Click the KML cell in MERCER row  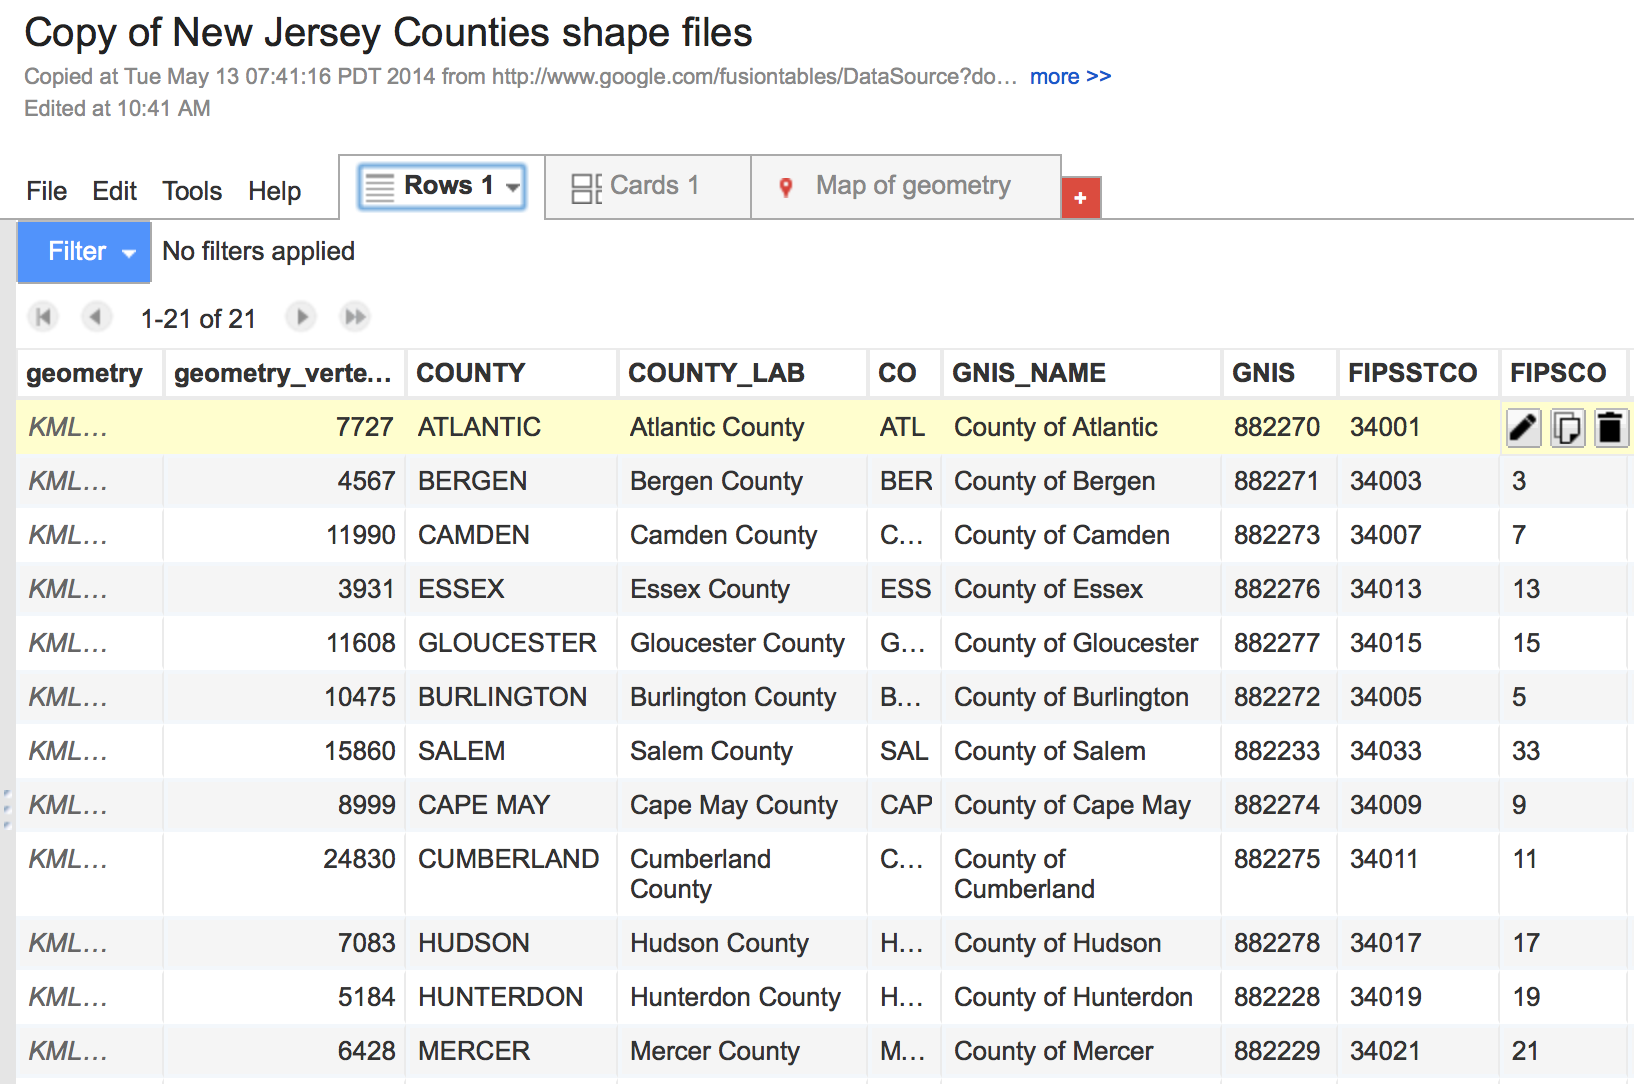(89, 1051)
